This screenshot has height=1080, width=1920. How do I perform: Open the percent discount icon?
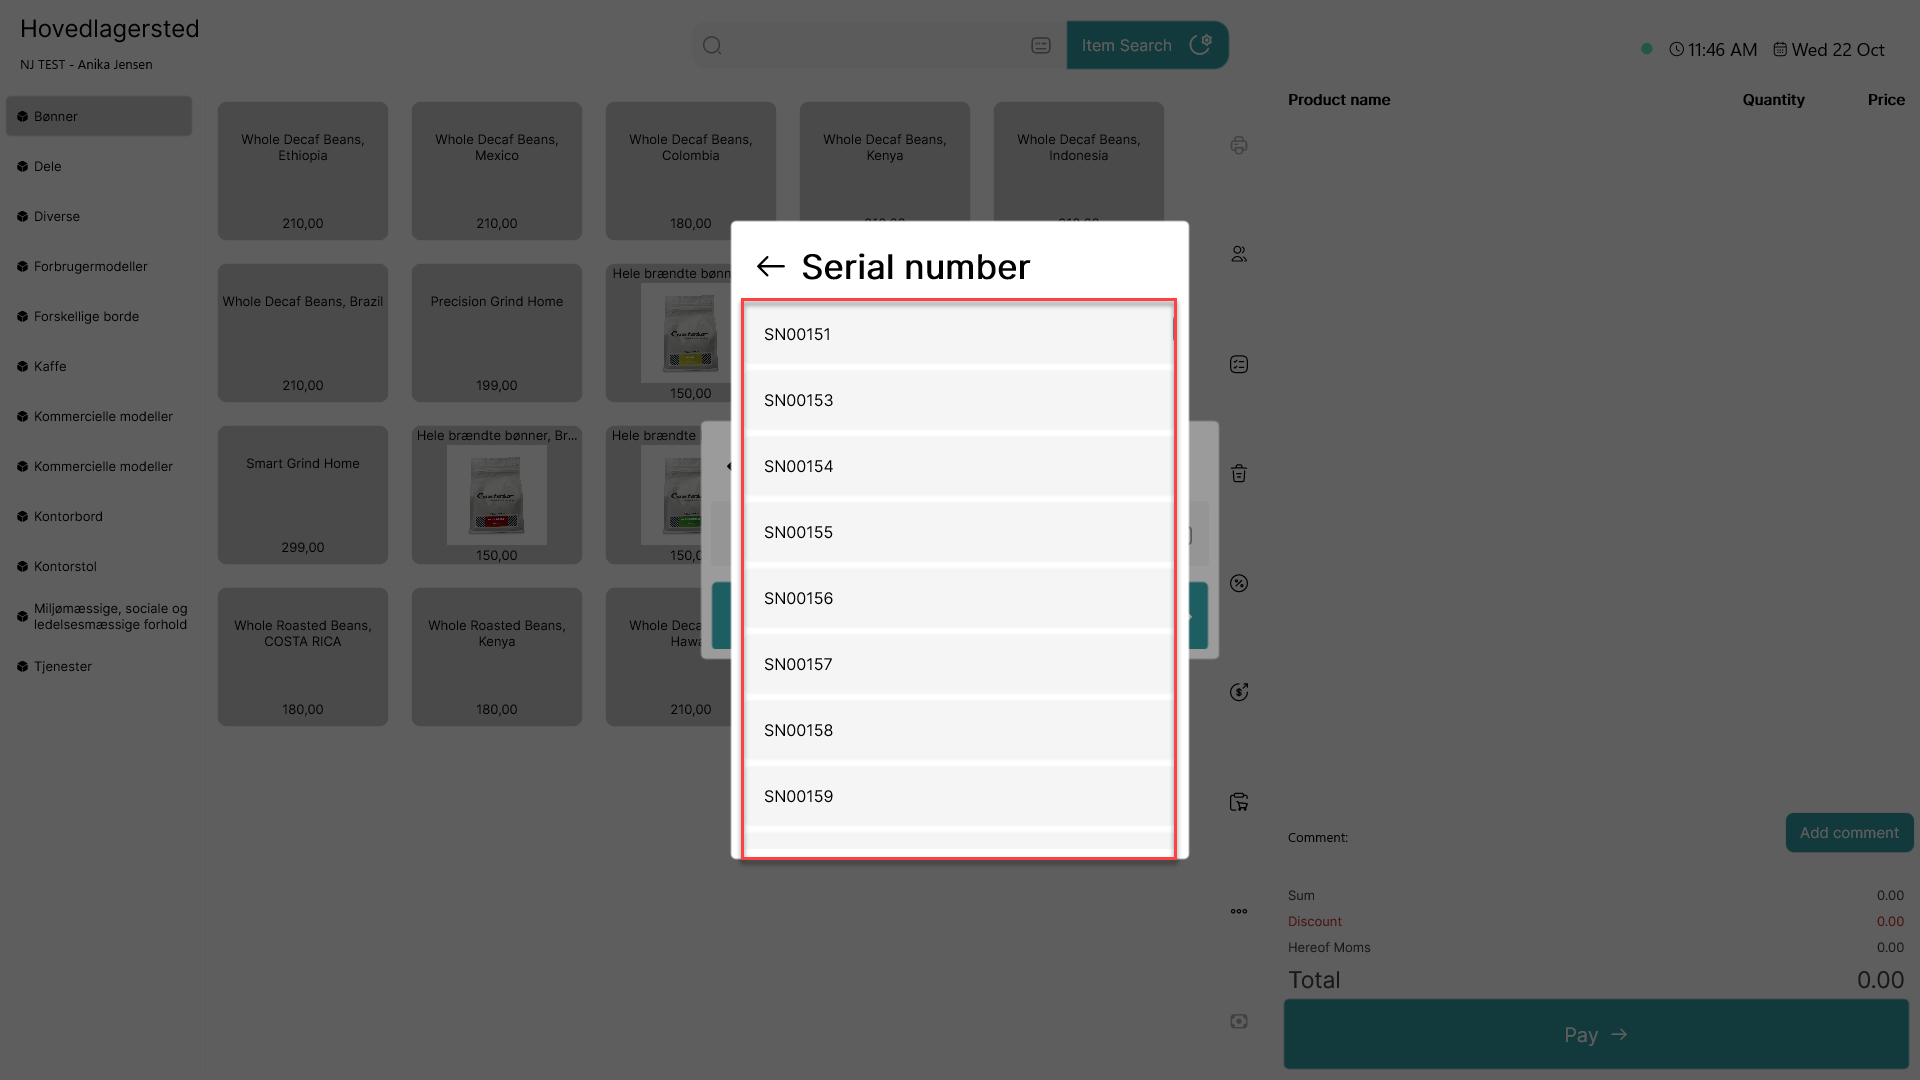click(x=1239, y=583)
